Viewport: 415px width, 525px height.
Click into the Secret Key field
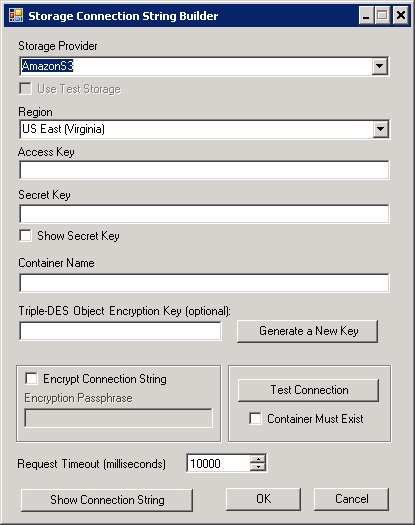point(204,214)
